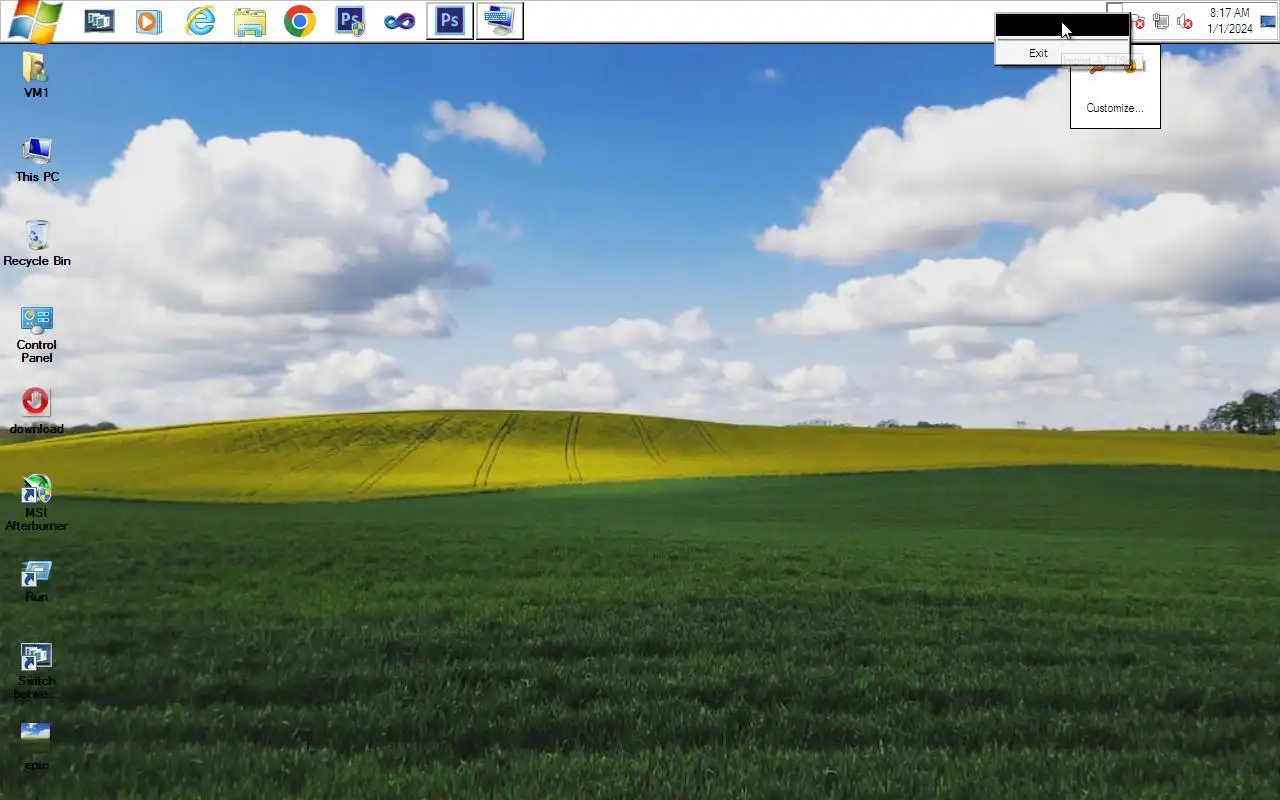Screen dimensions: 1280x800
Task: Open the Switch between windows taskbar icon
Action: (99, 20)
